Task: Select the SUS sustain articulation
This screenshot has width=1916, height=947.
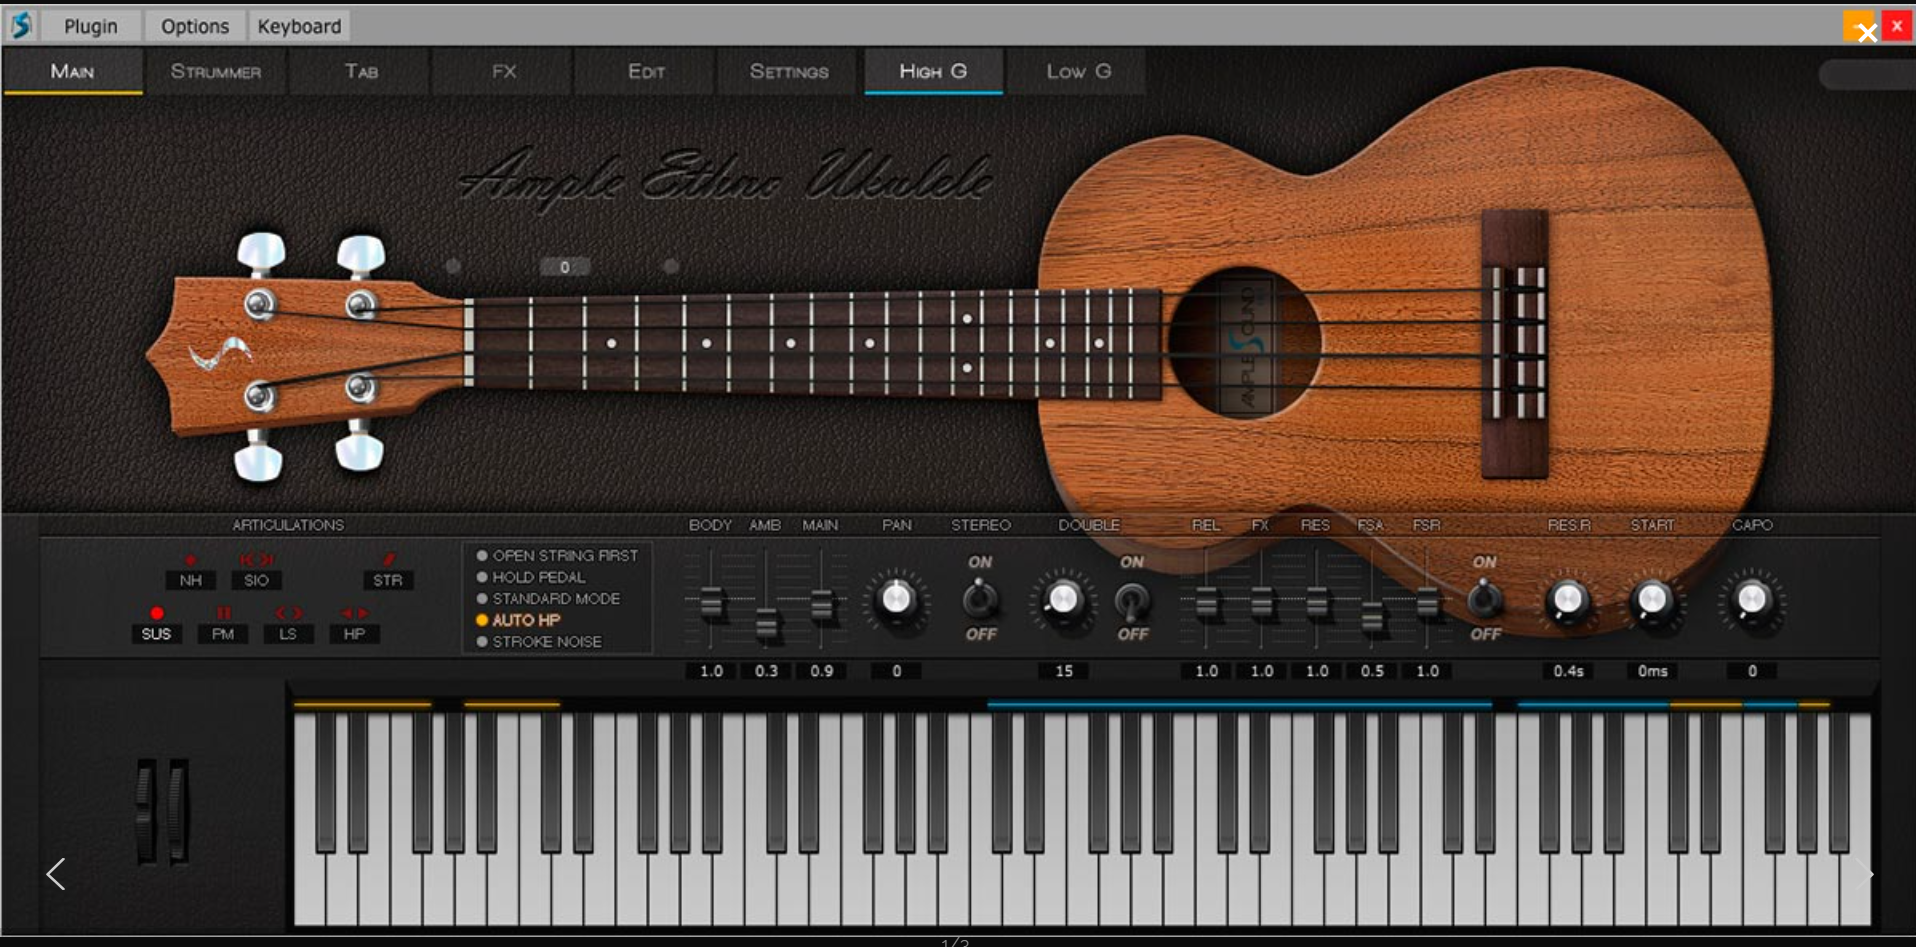Action: (x=156, y=633)
